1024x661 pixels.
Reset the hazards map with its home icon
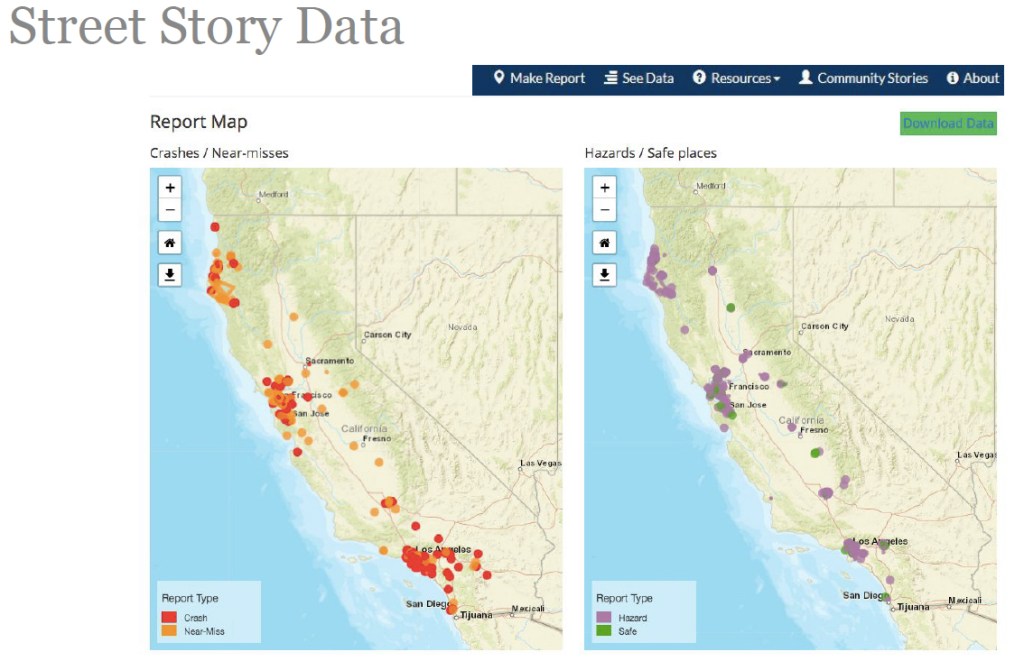point(605,242)
